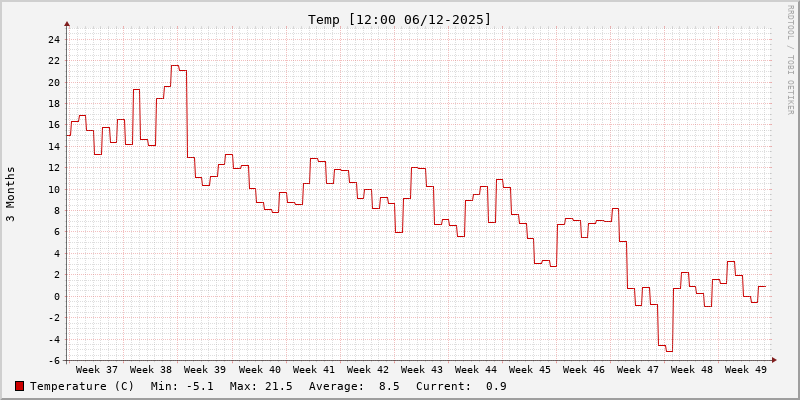Click the red arrow atop the Y-axis
The image size is (800, 400).
[x=67, y=23]
